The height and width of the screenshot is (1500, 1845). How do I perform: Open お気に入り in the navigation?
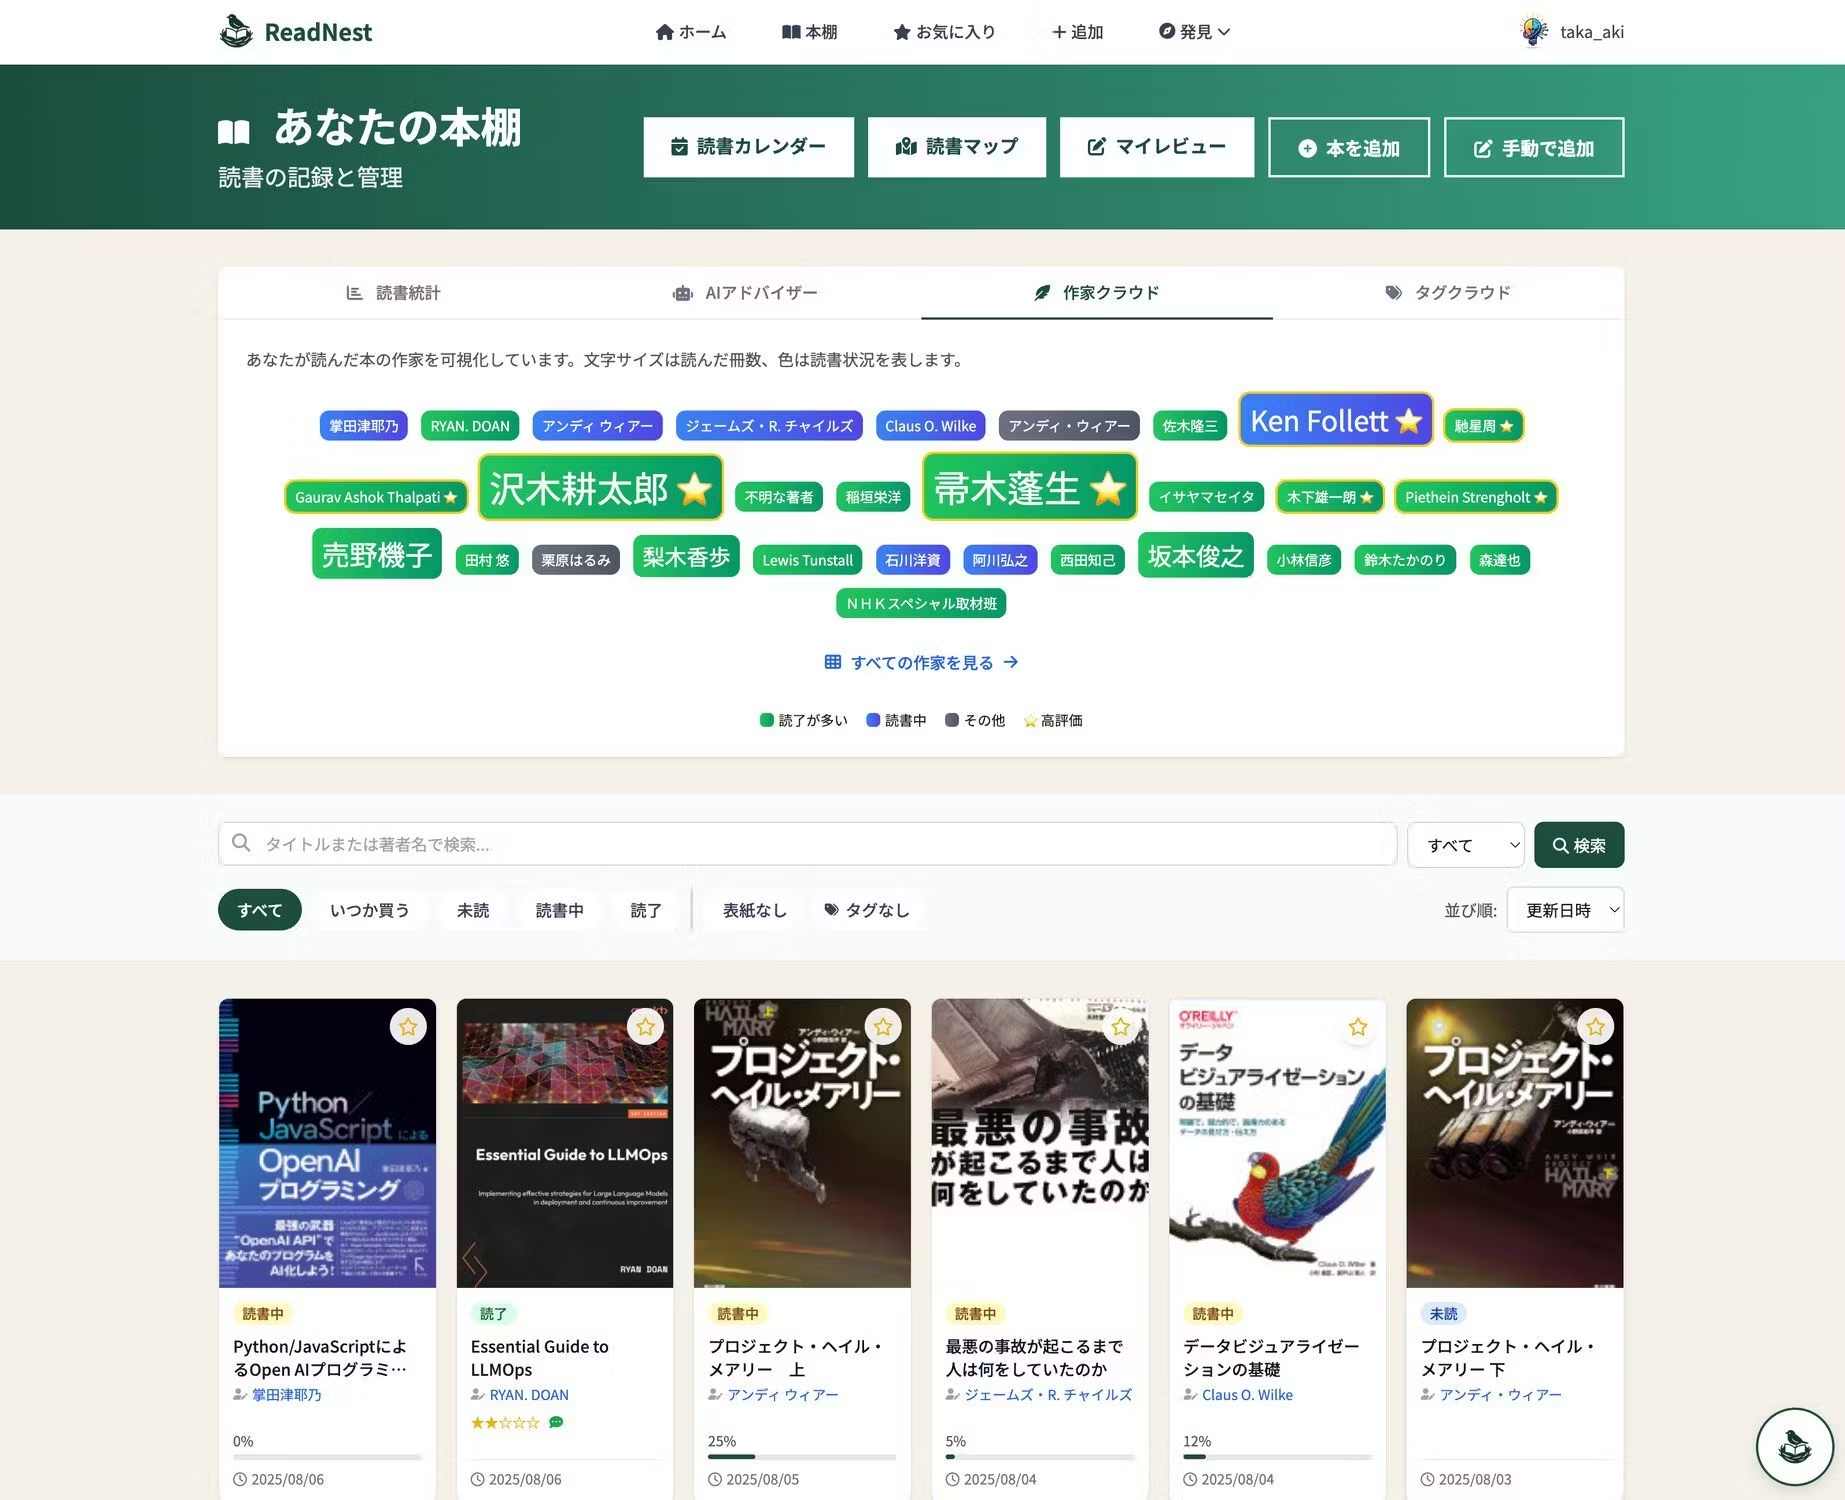(x=944, y=32)
